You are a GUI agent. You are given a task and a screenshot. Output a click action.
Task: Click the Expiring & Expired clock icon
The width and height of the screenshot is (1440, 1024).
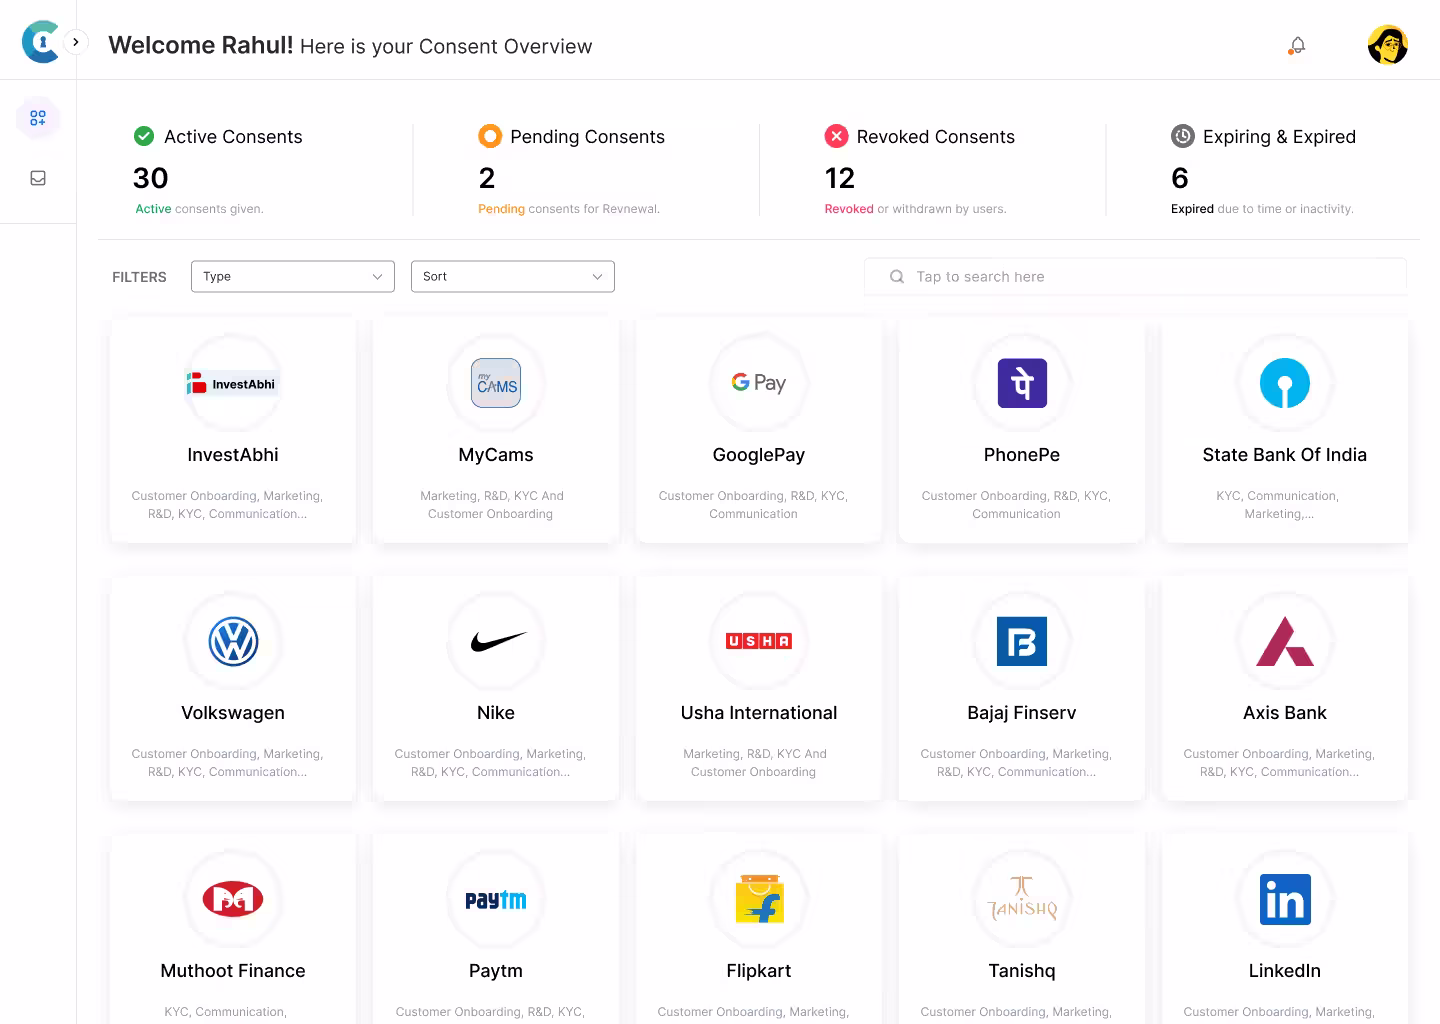tap(1183, 136)
